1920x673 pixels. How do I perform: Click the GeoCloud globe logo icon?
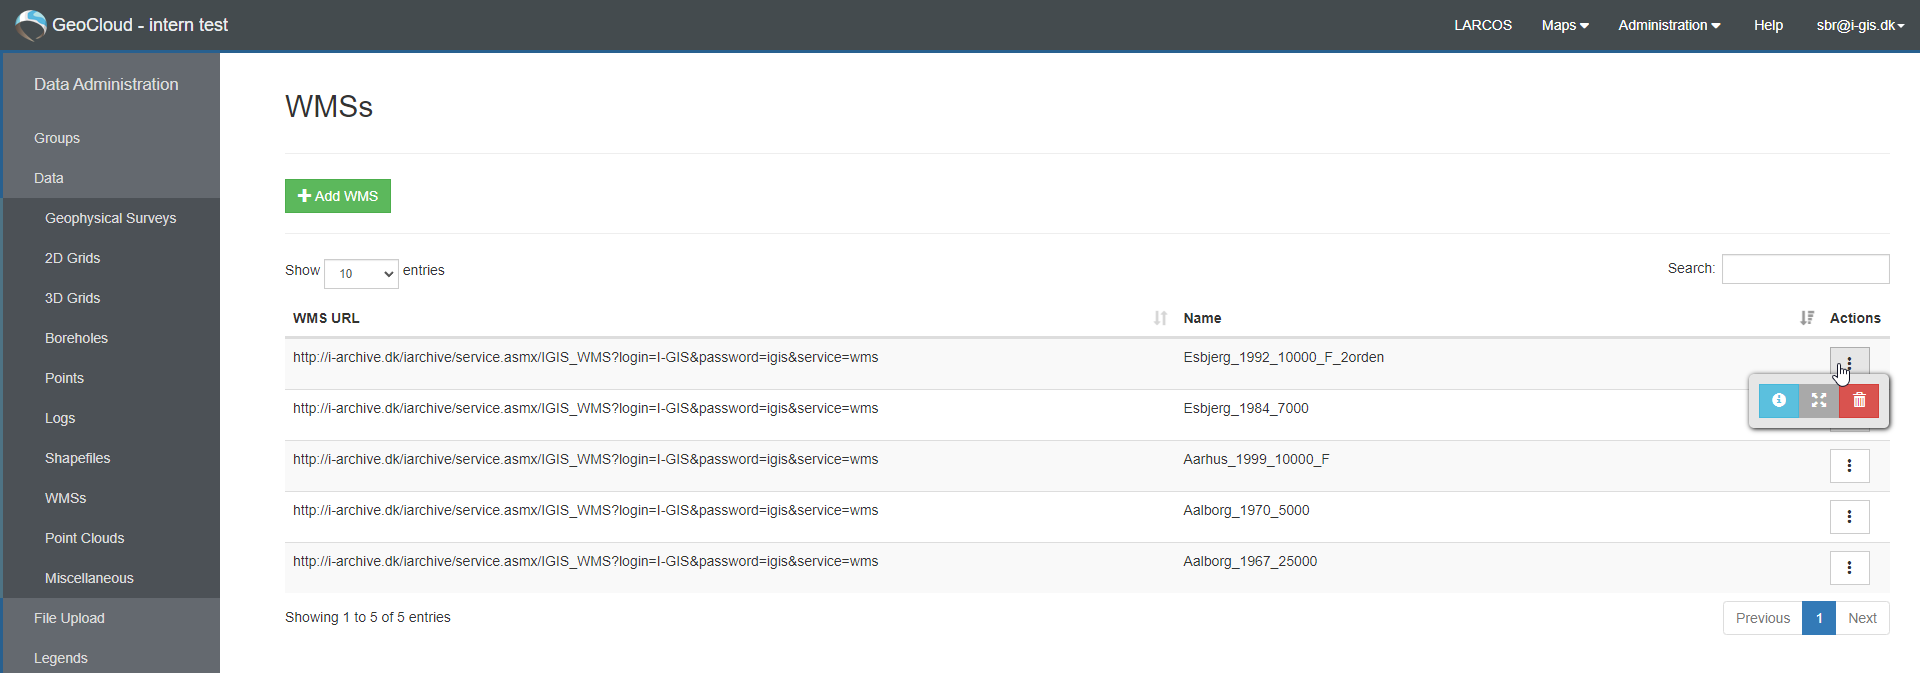[31, 25]
